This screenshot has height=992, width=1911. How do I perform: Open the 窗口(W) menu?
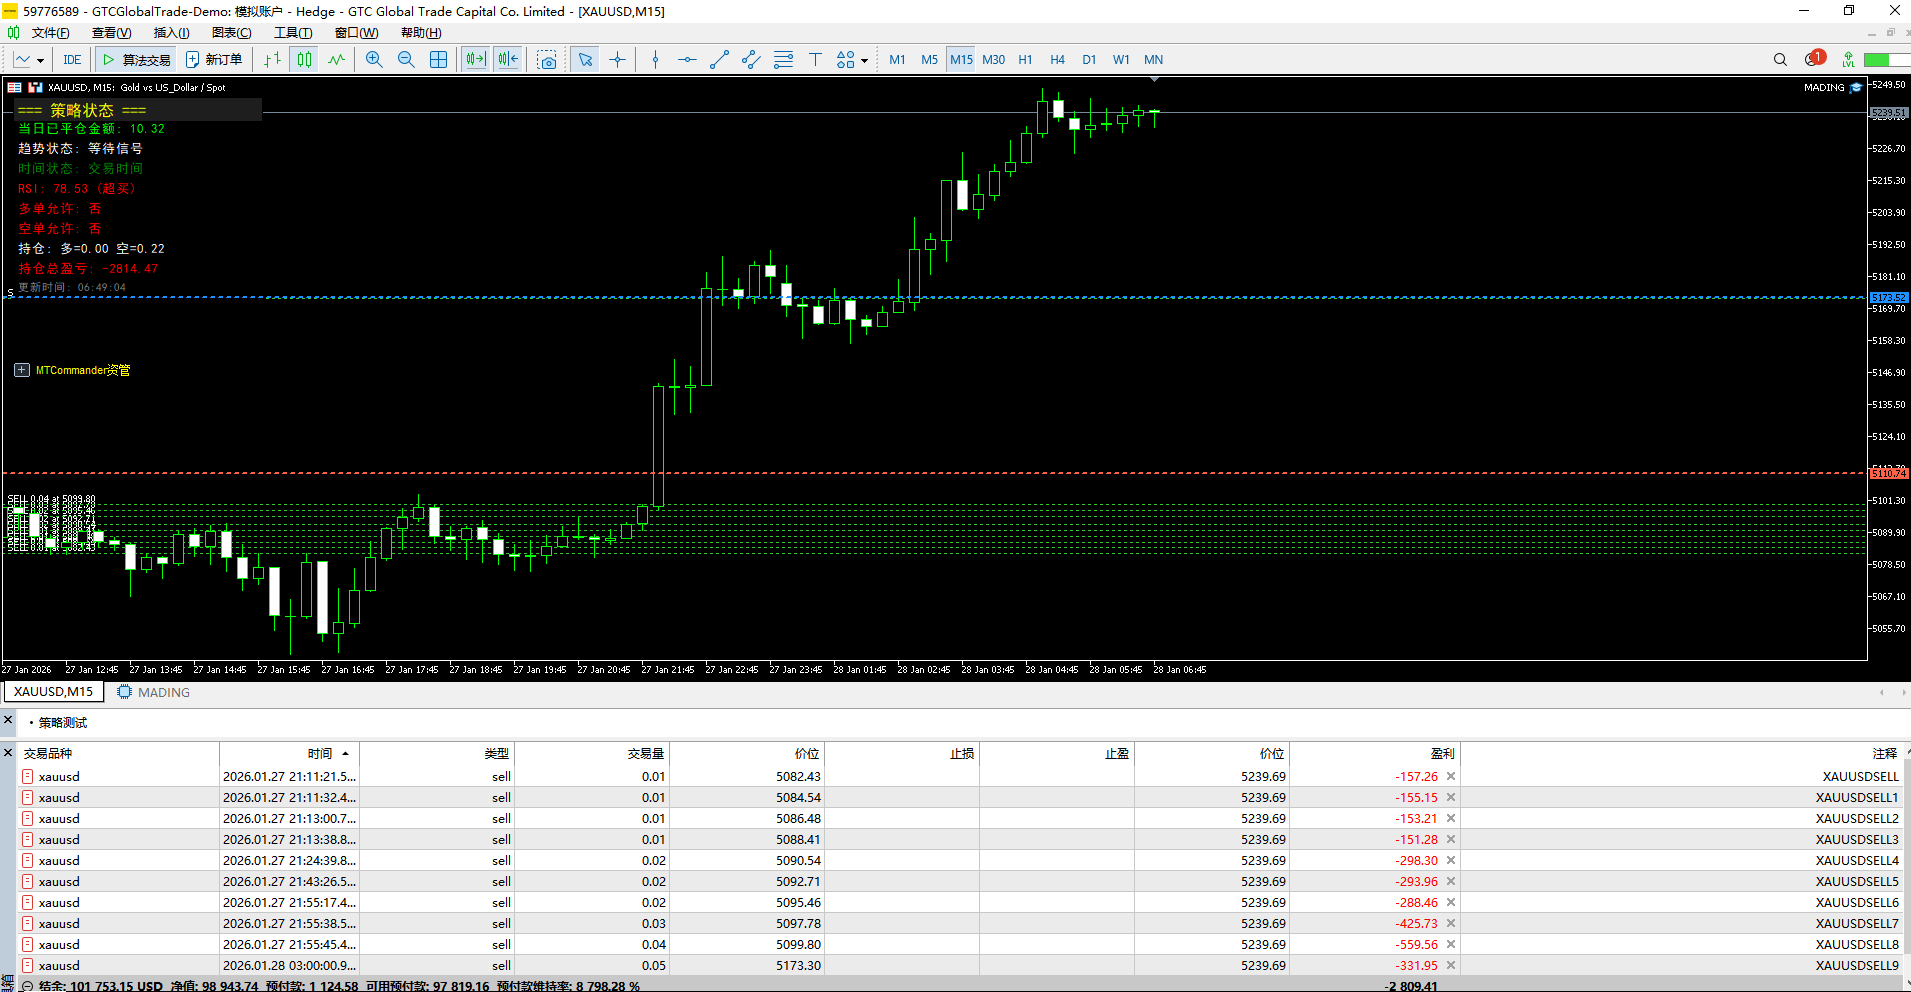[x=356, y=33]
